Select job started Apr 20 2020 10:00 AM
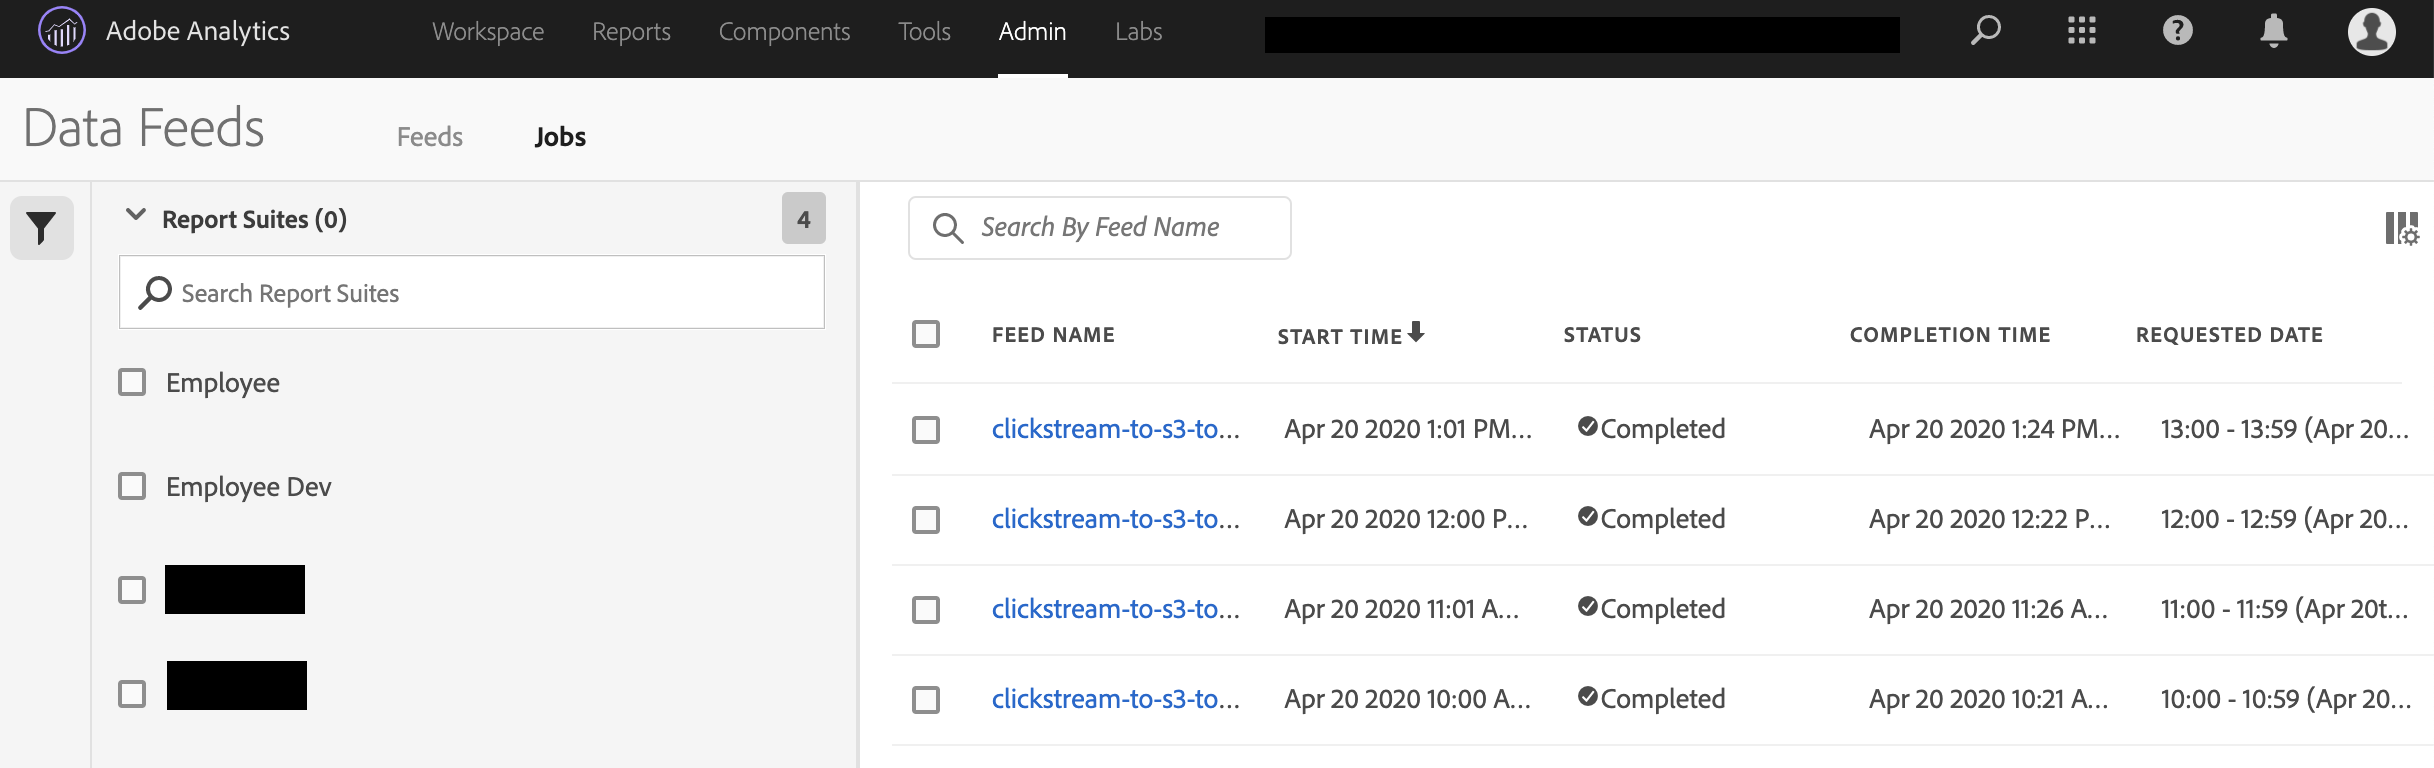The image size is (2434, 768). (926, 700)
